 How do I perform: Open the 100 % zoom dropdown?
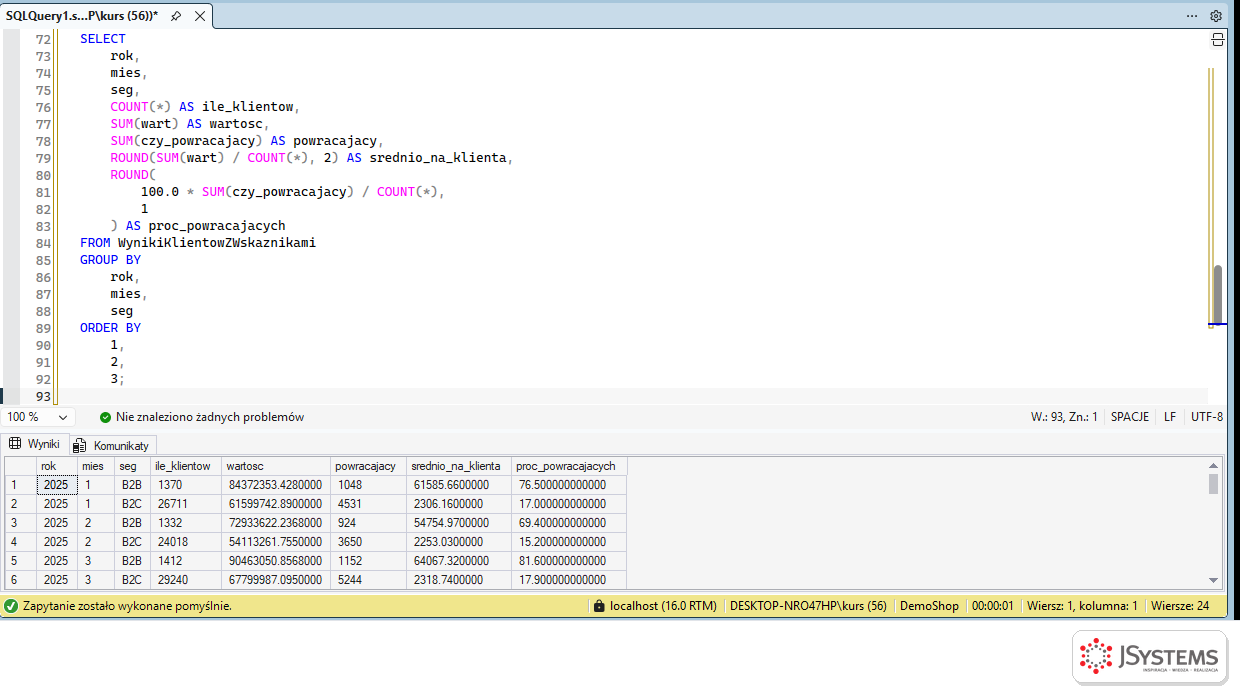(x=37, y=417)
